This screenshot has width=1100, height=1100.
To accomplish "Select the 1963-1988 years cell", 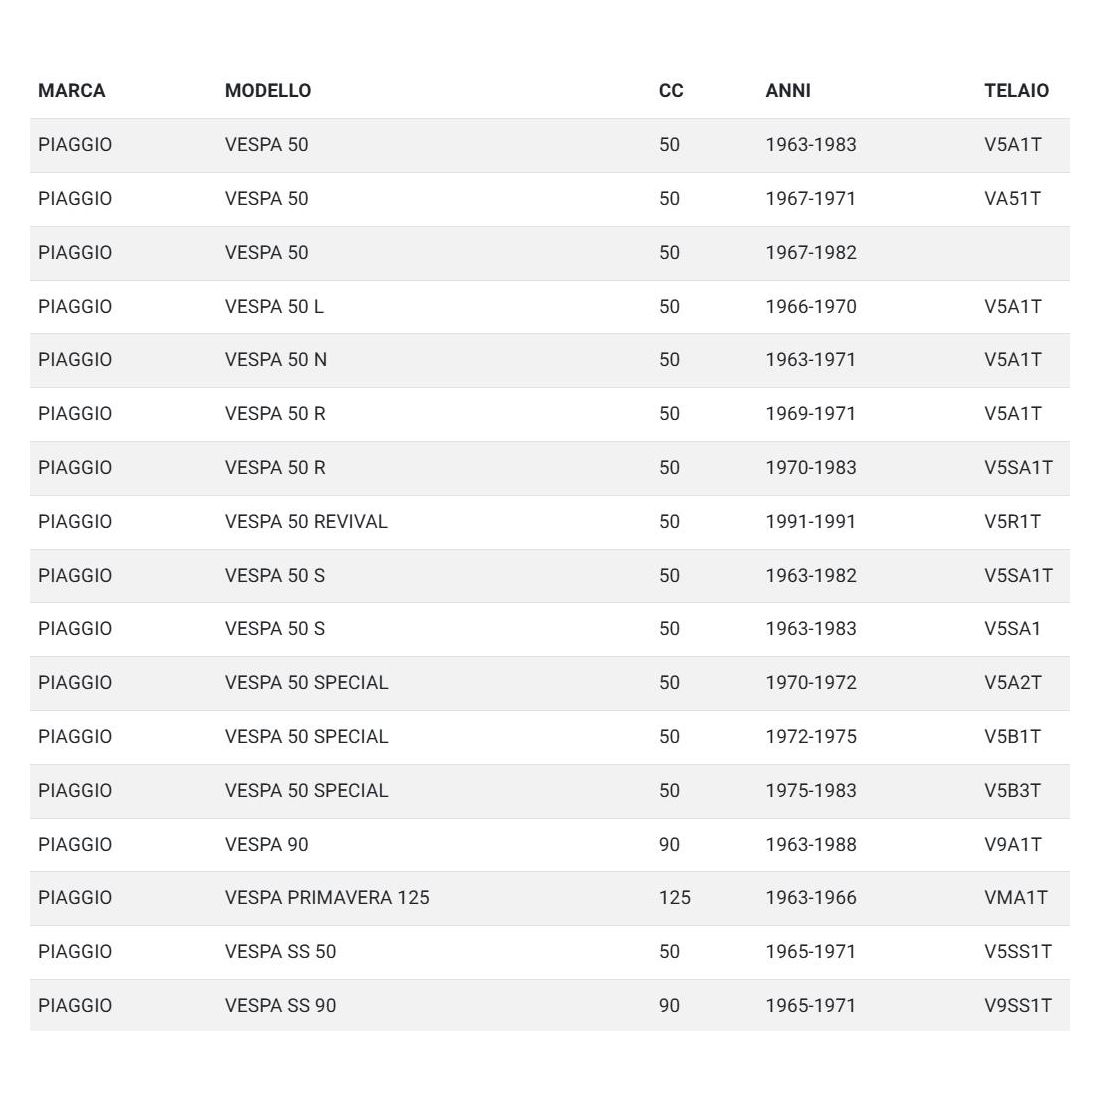I will (810, 845).
